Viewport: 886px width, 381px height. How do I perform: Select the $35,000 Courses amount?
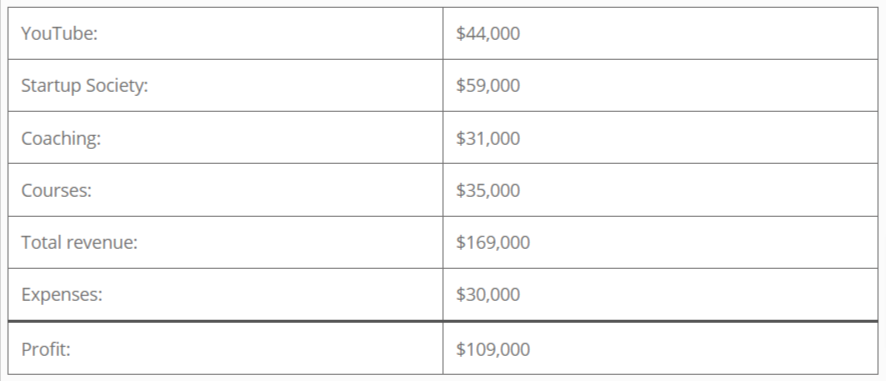click(x=488, y=190)
